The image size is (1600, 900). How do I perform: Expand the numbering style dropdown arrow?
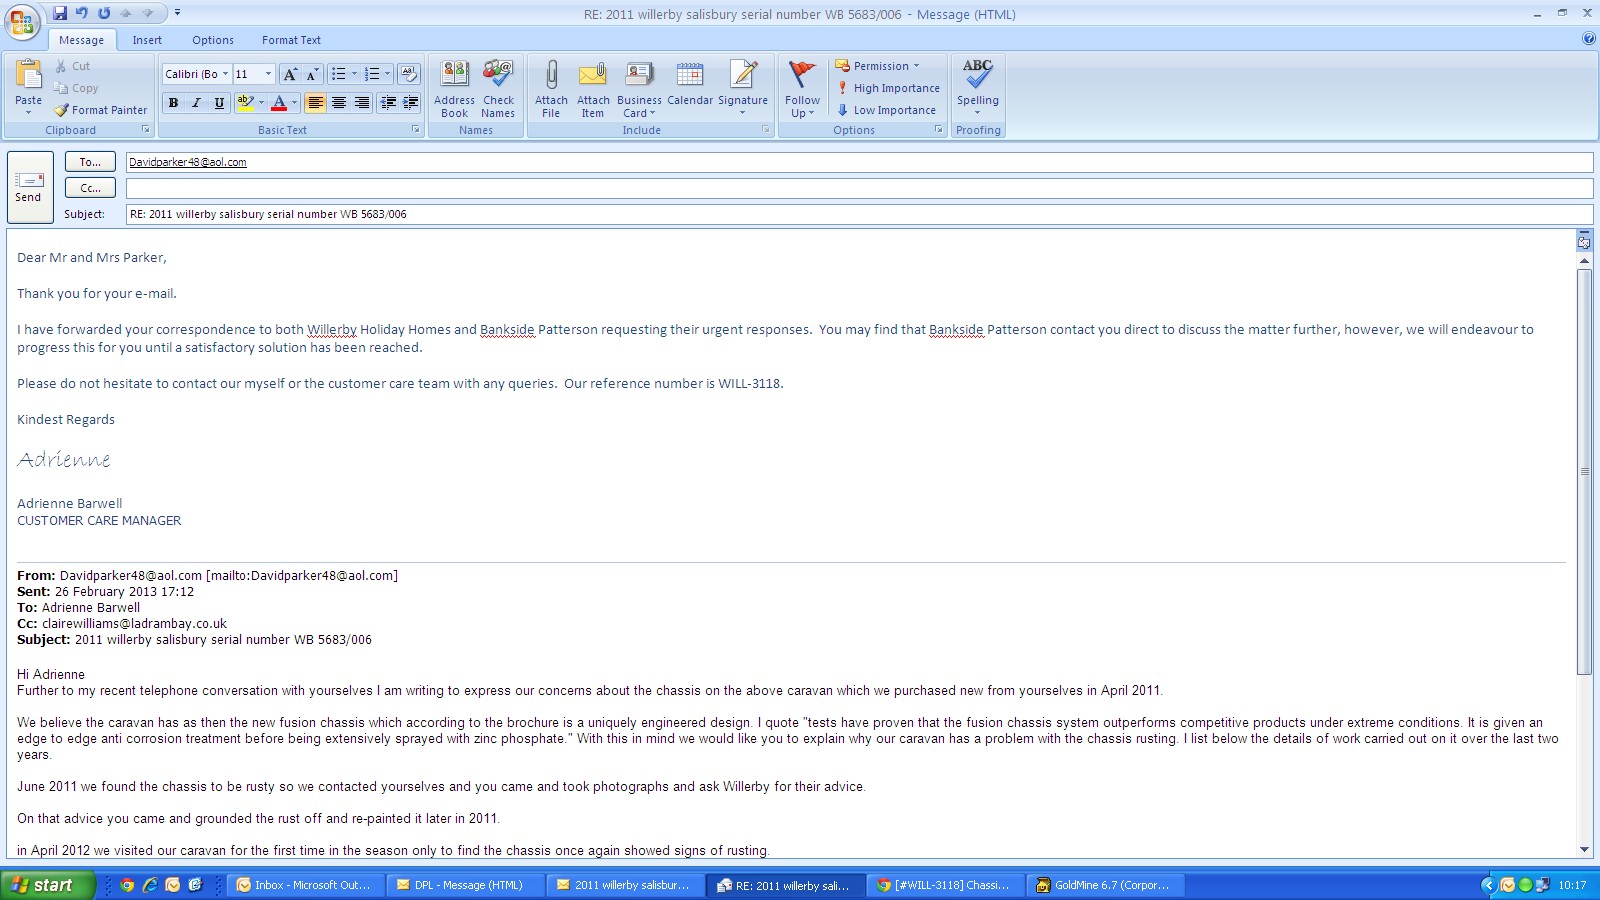pos(387,74)
